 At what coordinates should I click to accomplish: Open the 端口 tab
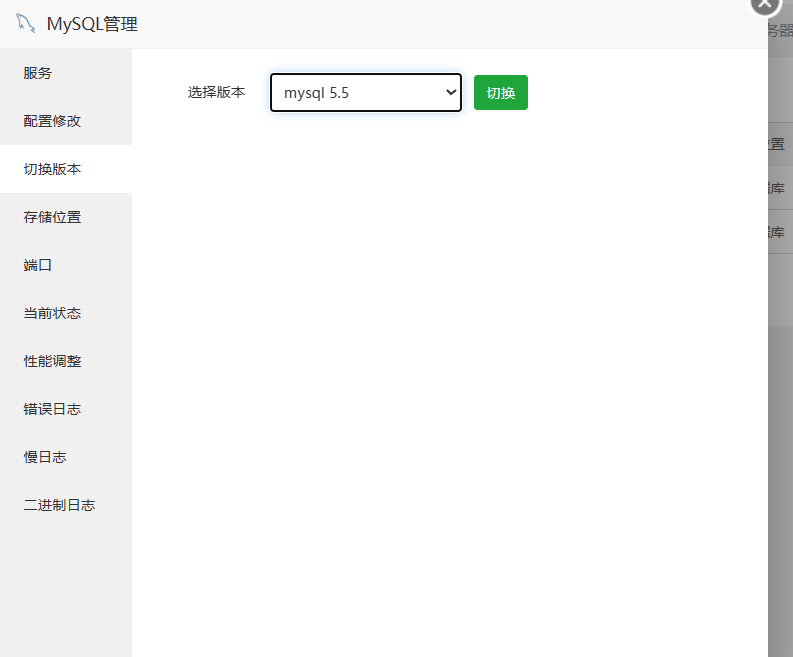coord(66,265)
